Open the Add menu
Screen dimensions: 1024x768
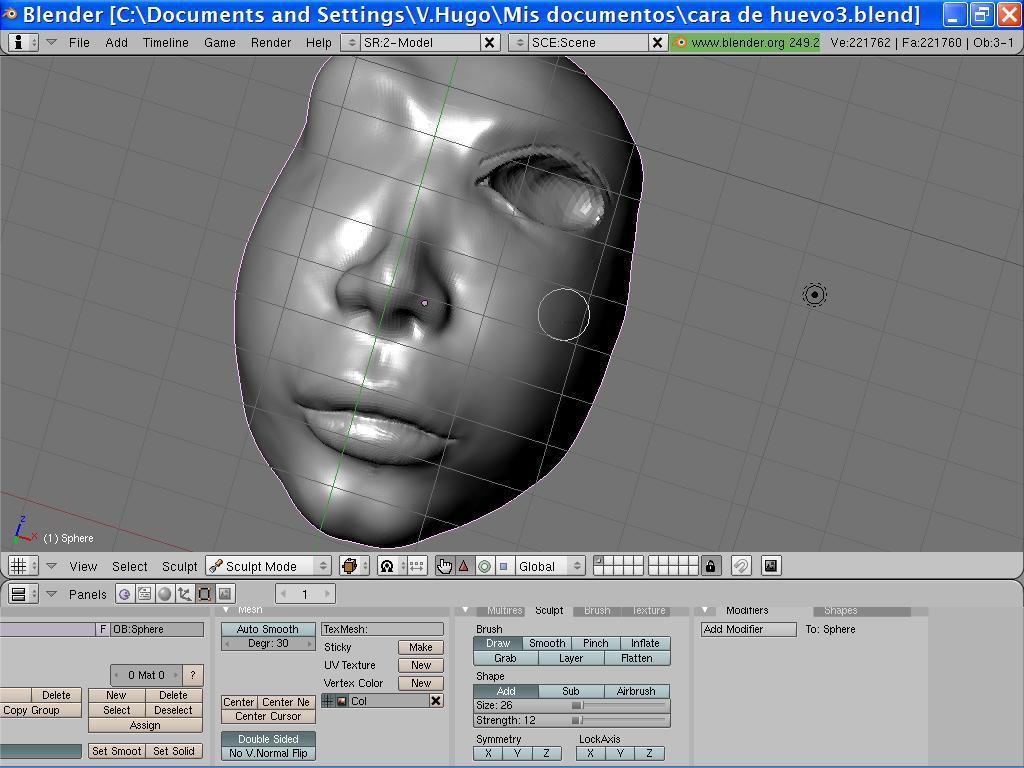(116, 42)
